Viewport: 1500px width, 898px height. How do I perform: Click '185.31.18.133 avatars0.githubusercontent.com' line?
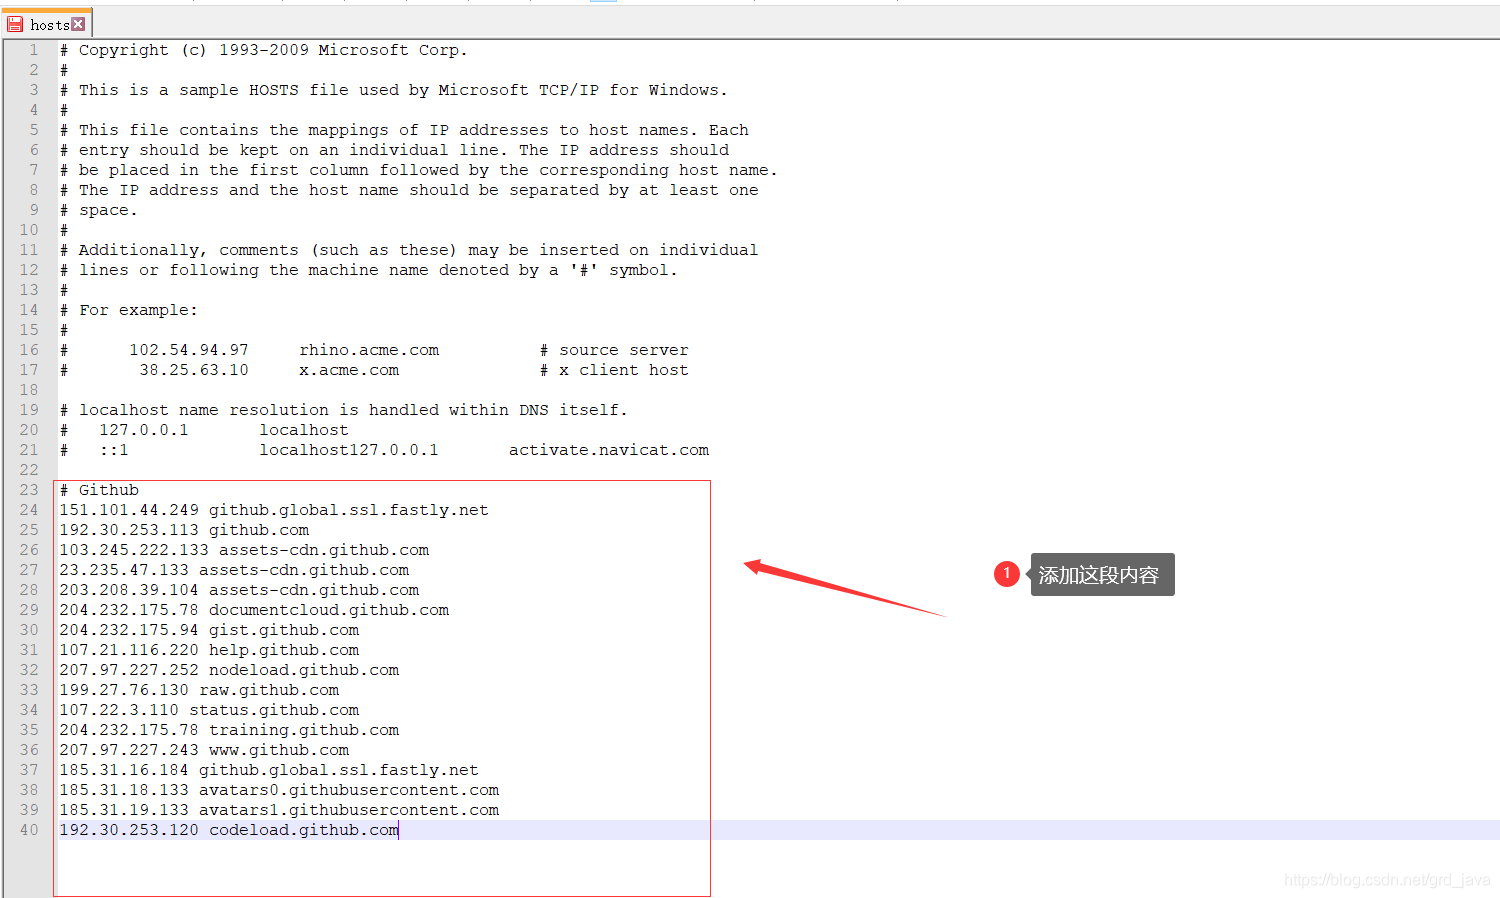(x=279, y=790)
